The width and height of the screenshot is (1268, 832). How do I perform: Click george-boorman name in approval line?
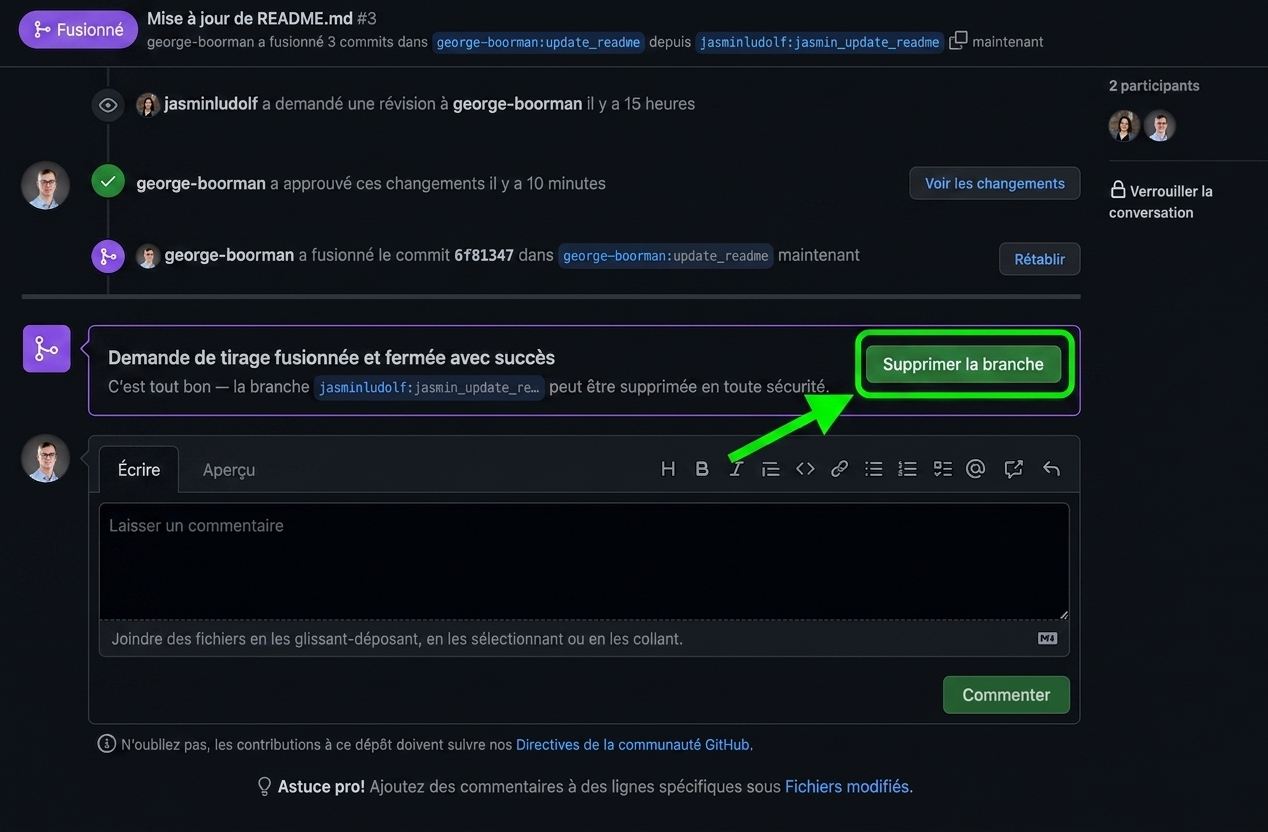201,183
